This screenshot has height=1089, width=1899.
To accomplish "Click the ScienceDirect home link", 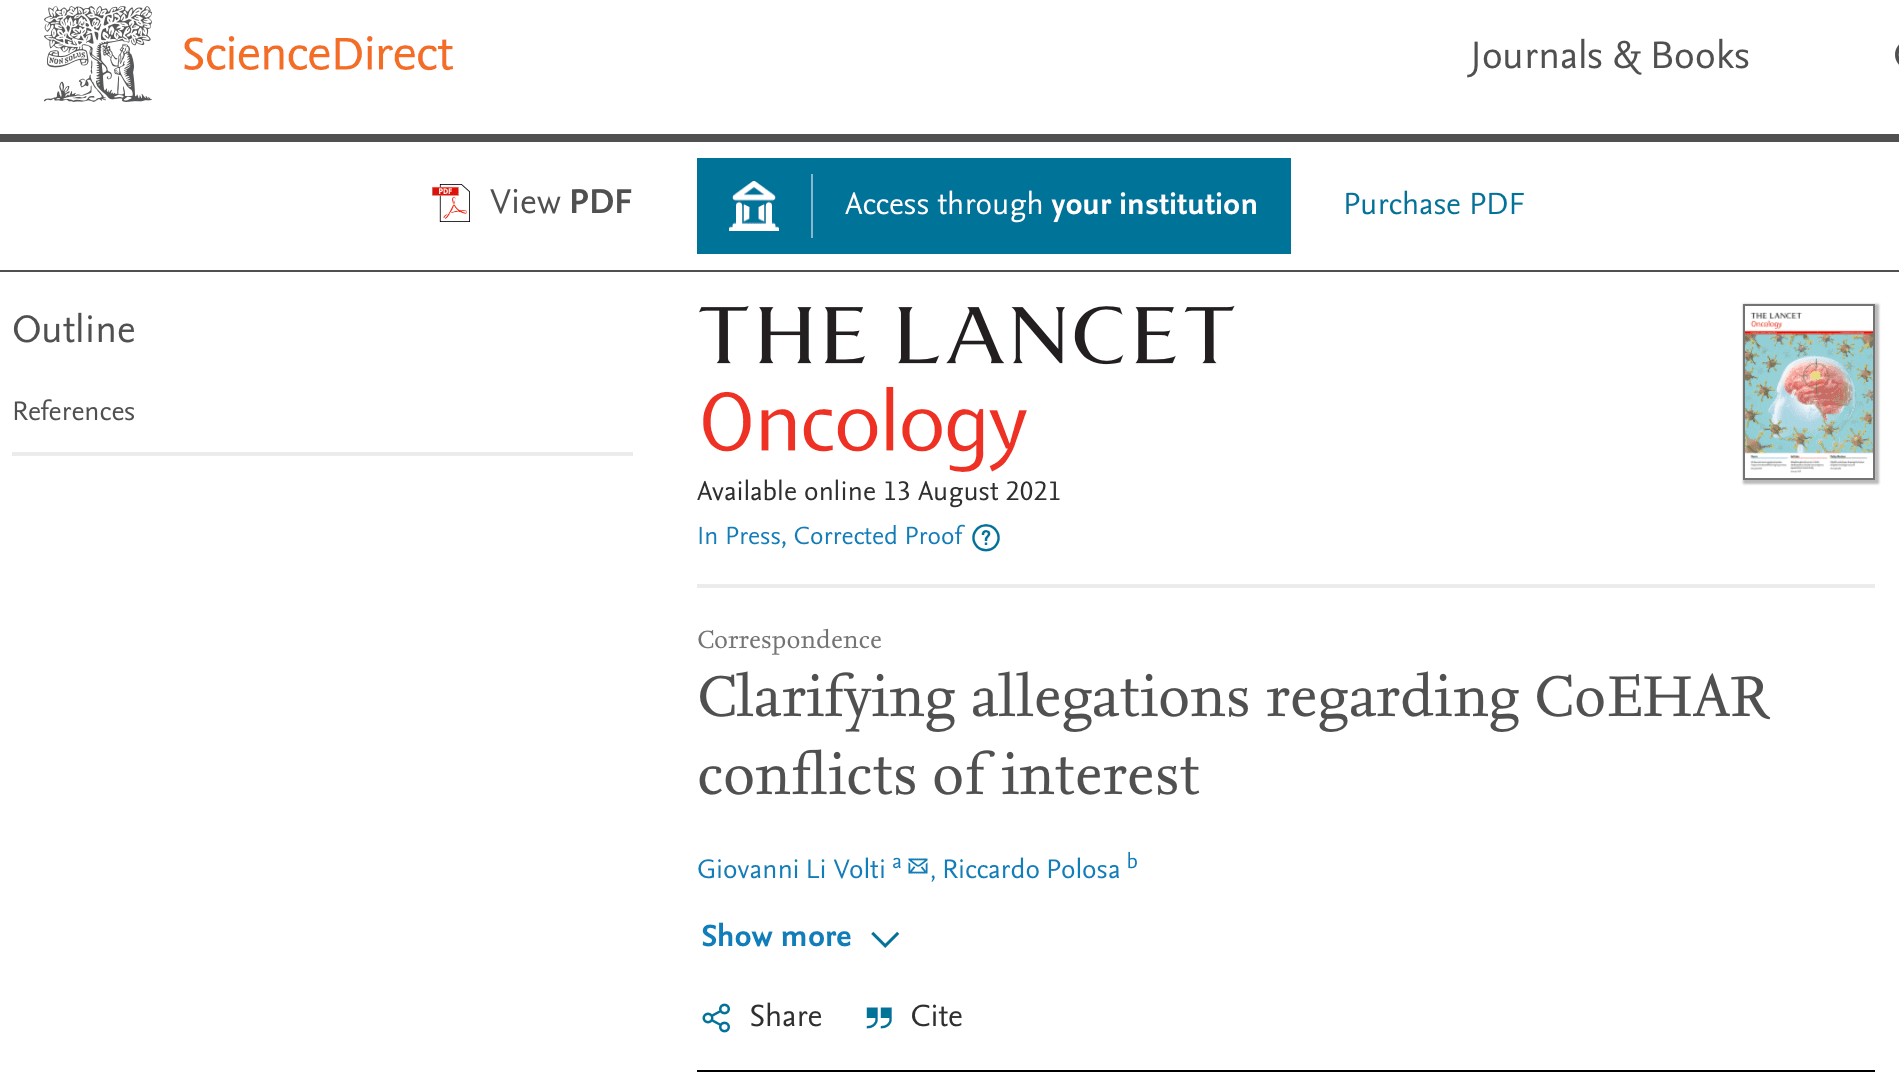I will [x=317, y=54].
